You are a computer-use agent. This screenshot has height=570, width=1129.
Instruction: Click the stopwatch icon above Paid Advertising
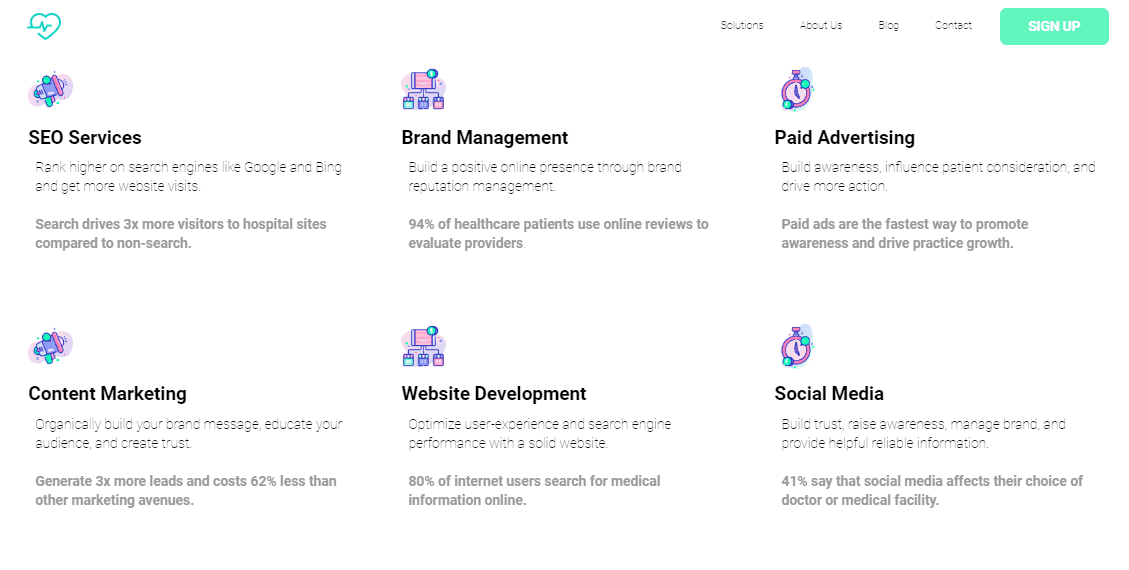(x=796, y=90)
